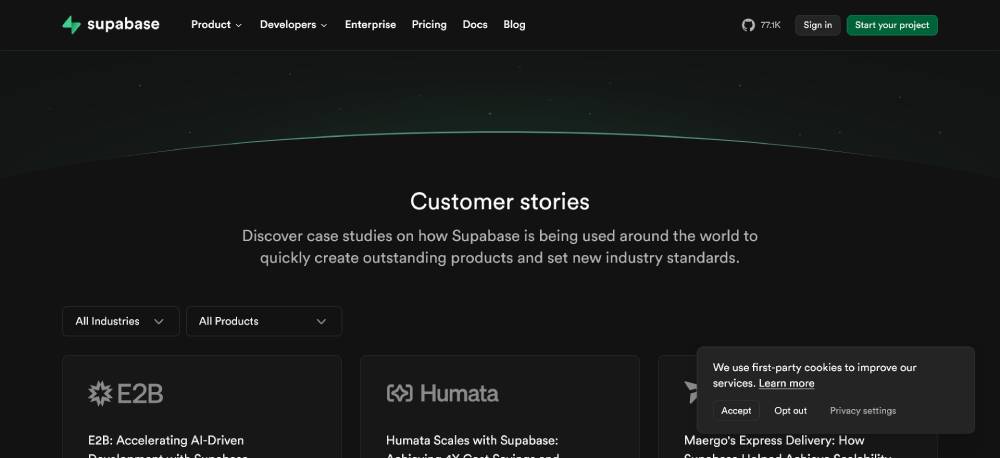The image size is (1000, 458).
Task: Open the All Industries dropdown
Action: [x=121, y=321]
